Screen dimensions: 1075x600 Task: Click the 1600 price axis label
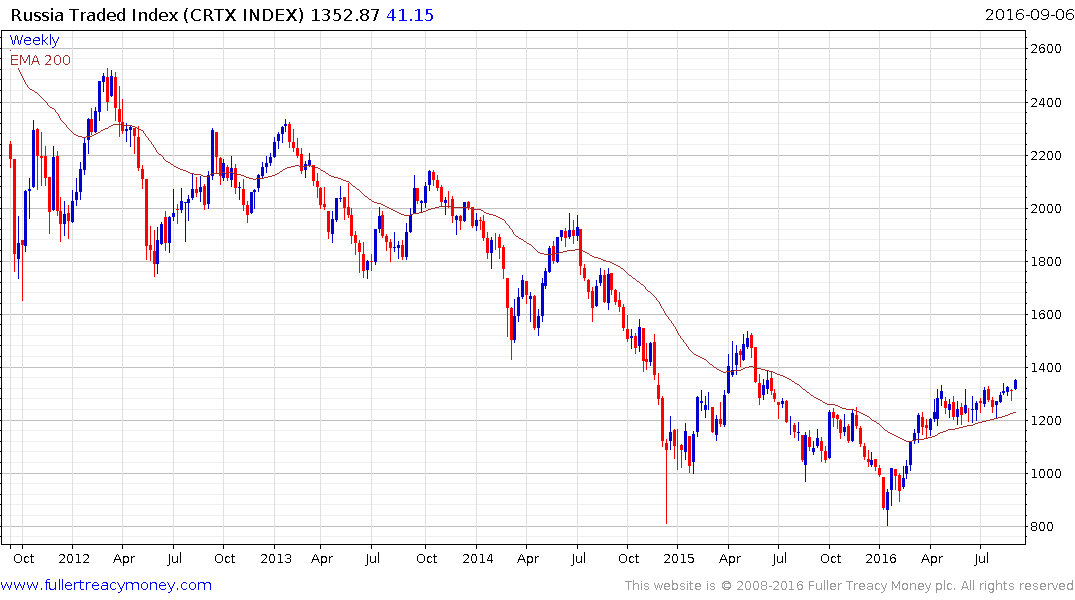pyautogui.click(x=1046, y=315)
